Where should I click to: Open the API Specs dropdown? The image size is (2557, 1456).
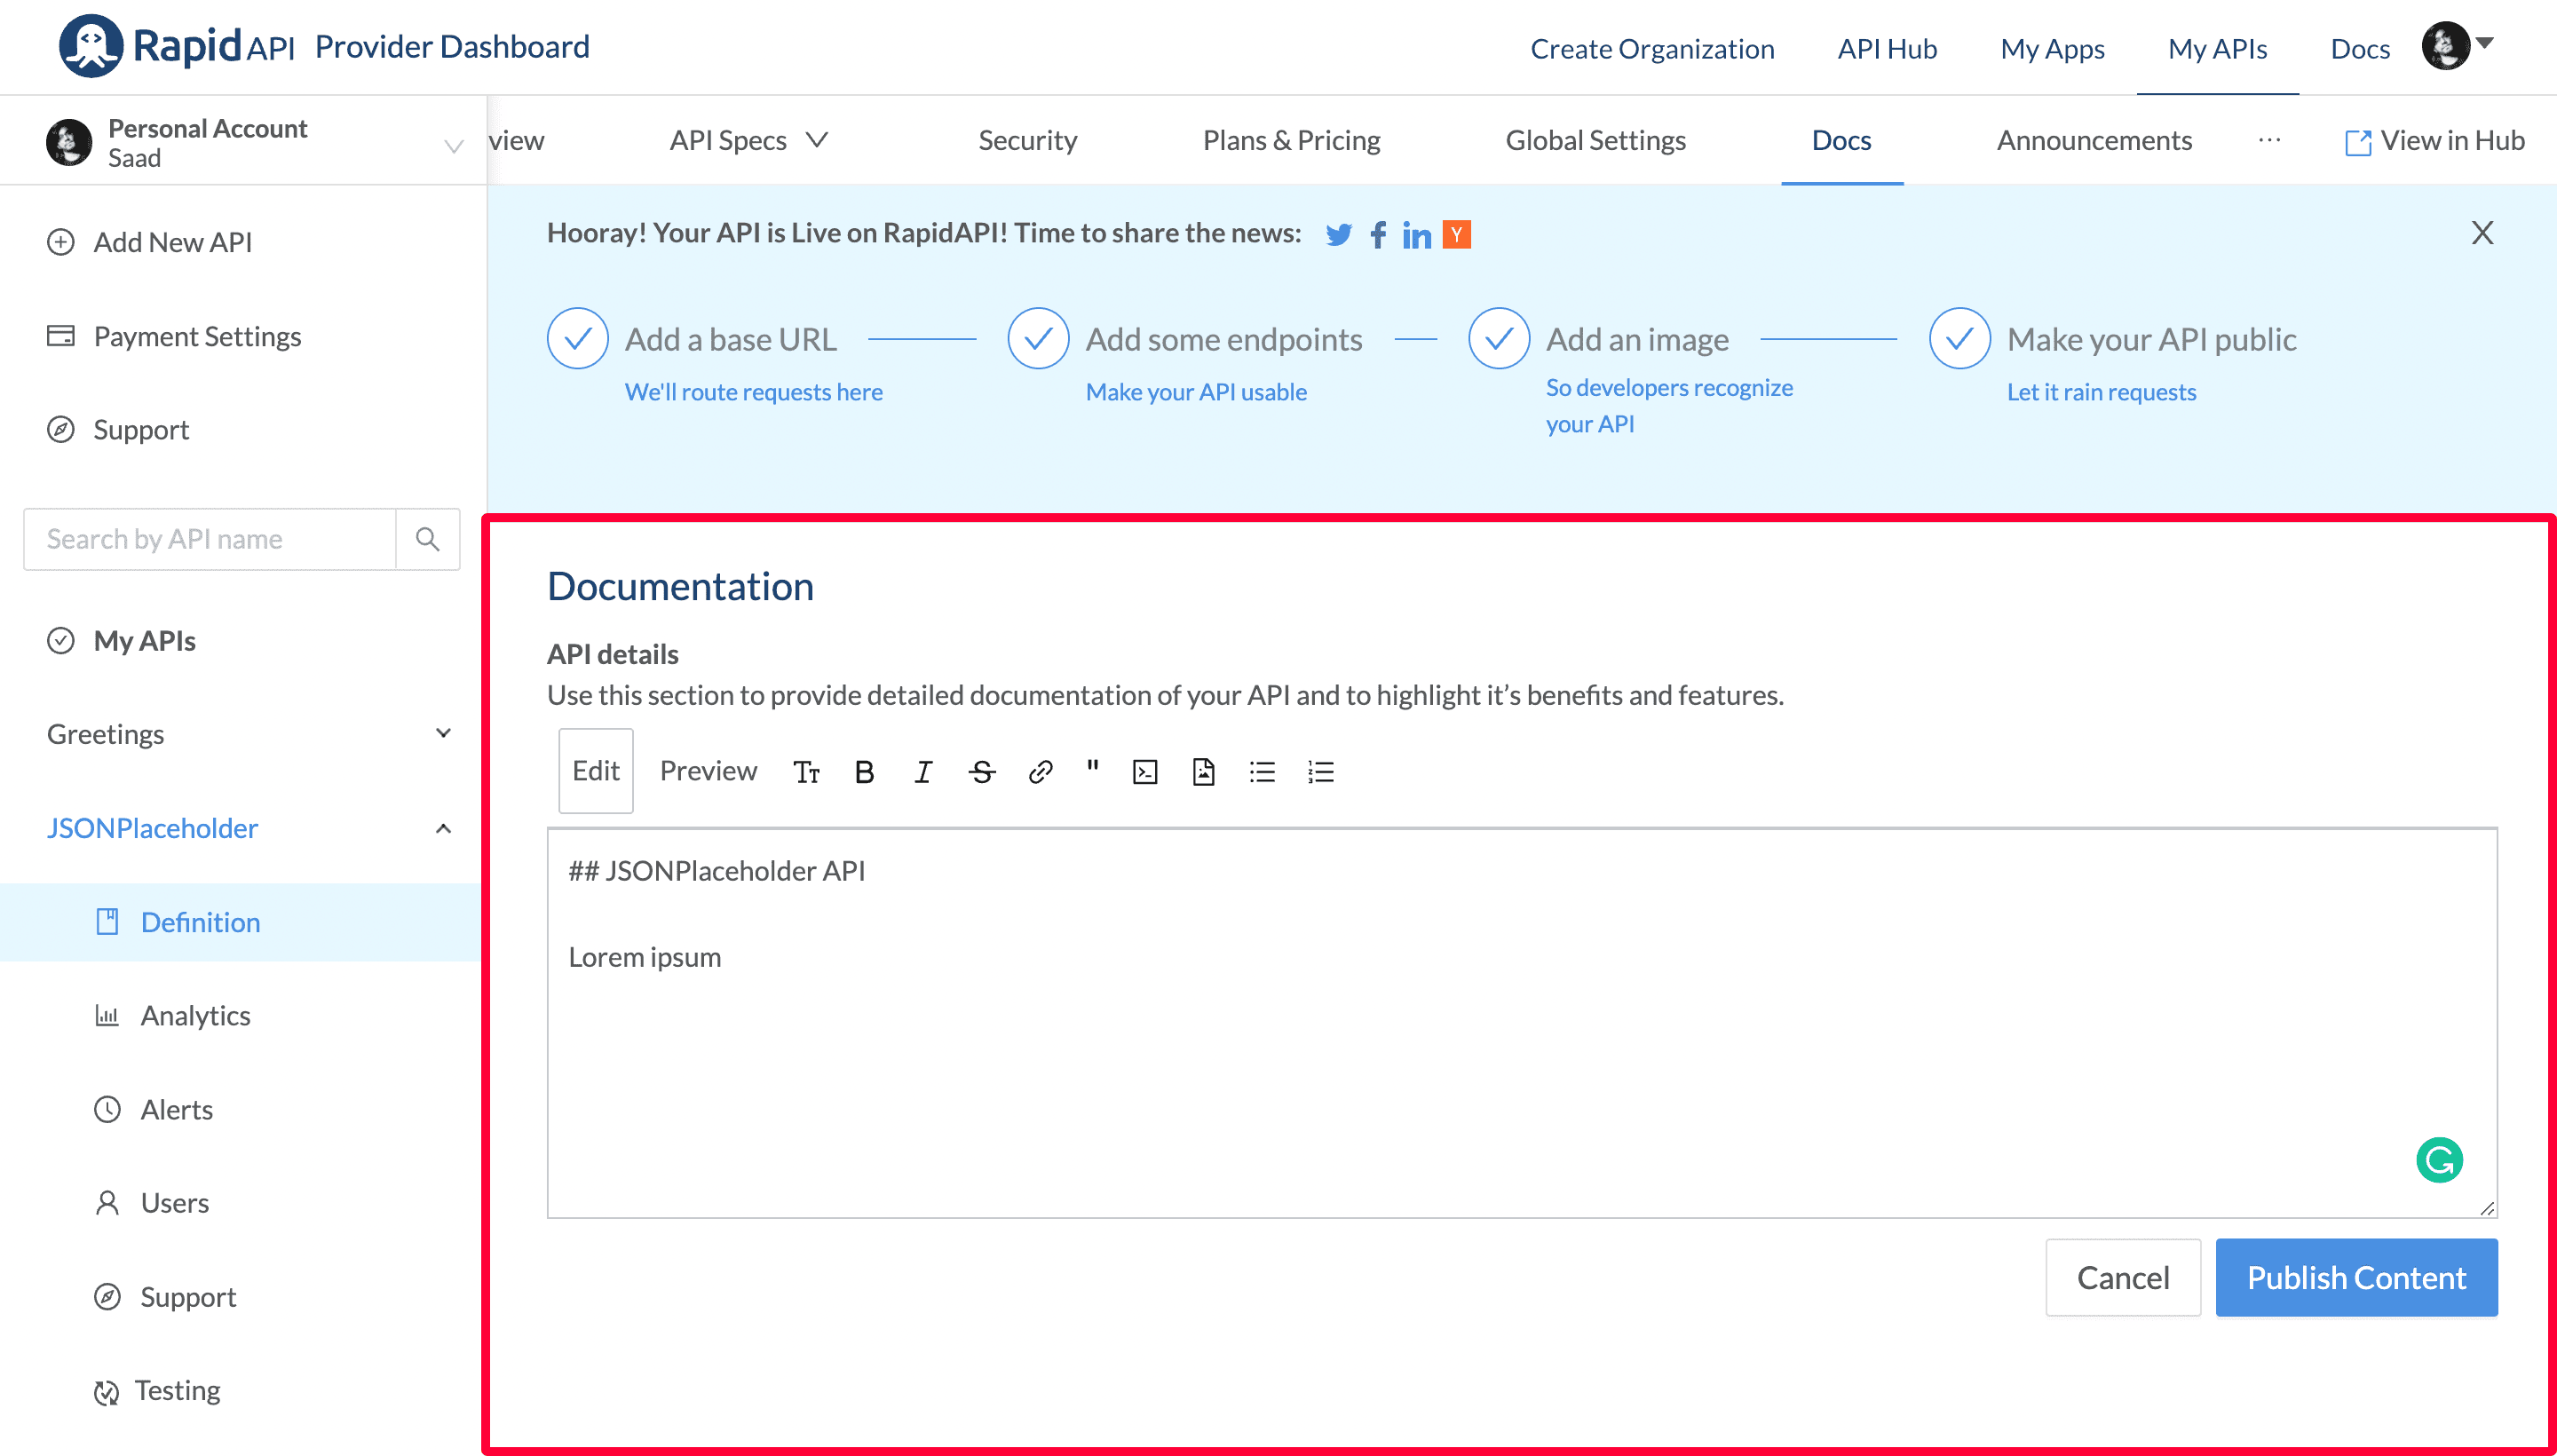(748, 141)
